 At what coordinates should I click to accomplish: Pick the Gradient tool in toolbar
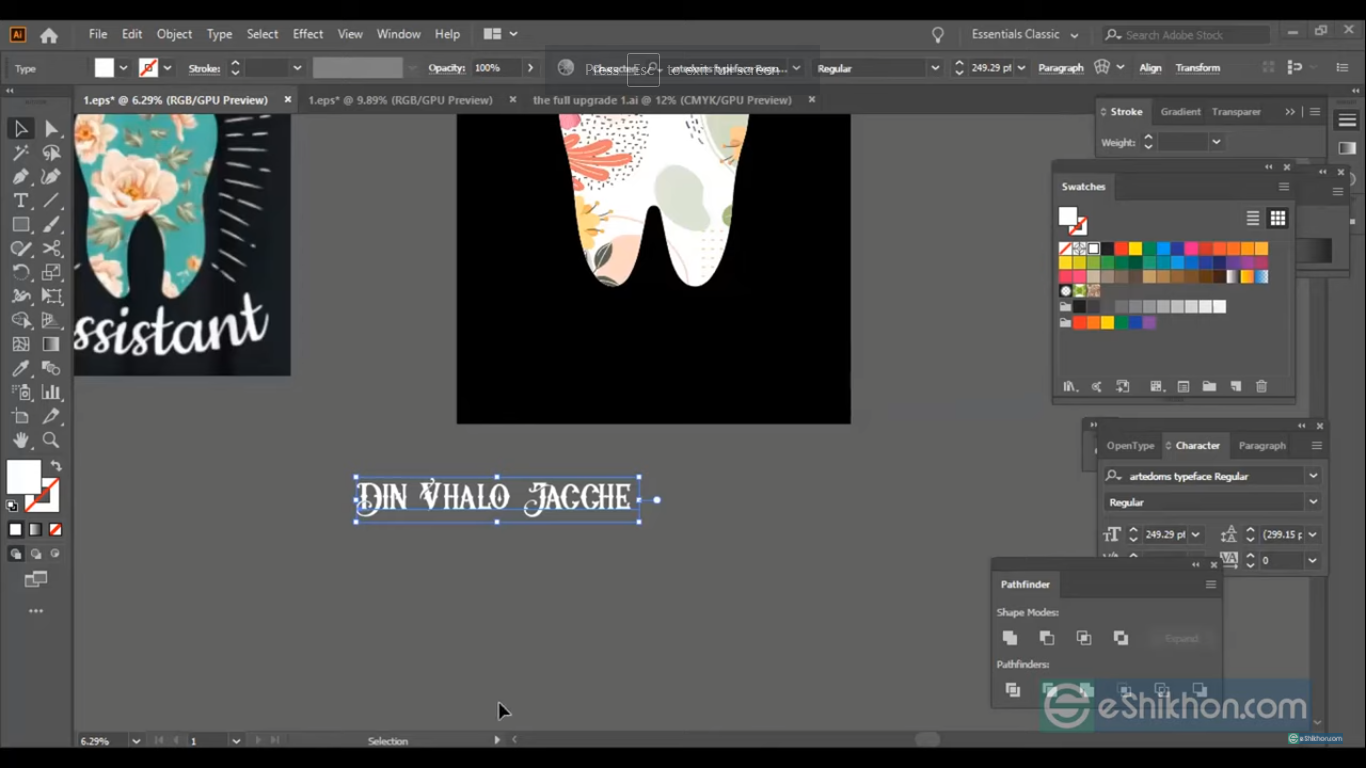click(52, 344)
